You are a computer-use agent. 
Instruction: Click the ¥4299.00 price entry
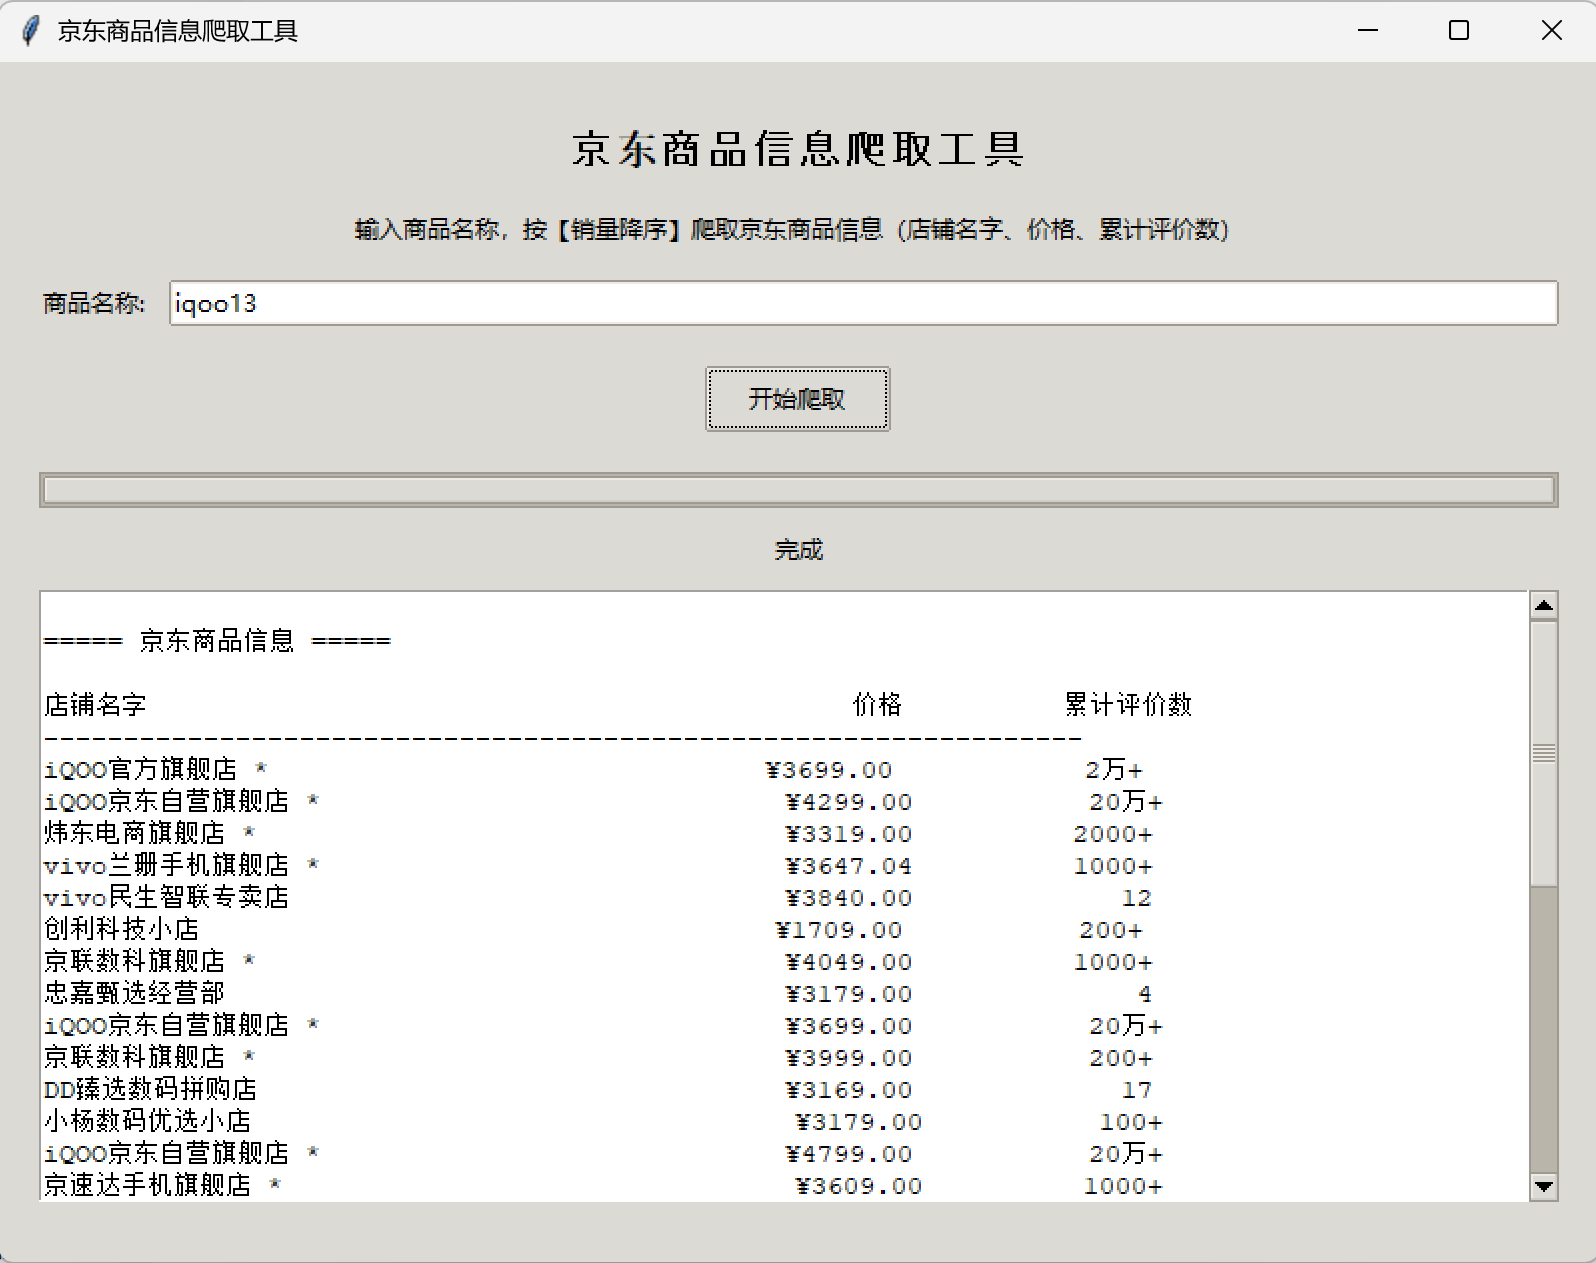tap(849, 802)
